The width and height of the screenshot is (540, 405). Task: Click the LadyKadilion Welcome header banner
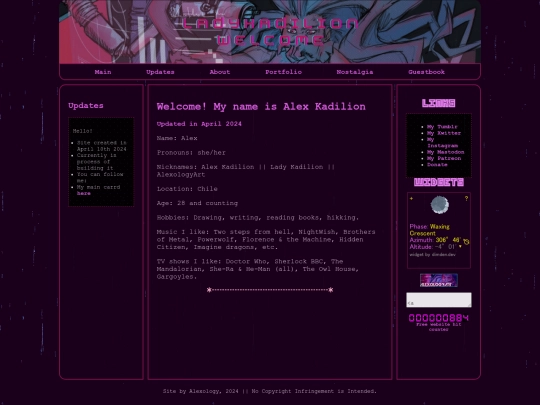pos(270,32)
